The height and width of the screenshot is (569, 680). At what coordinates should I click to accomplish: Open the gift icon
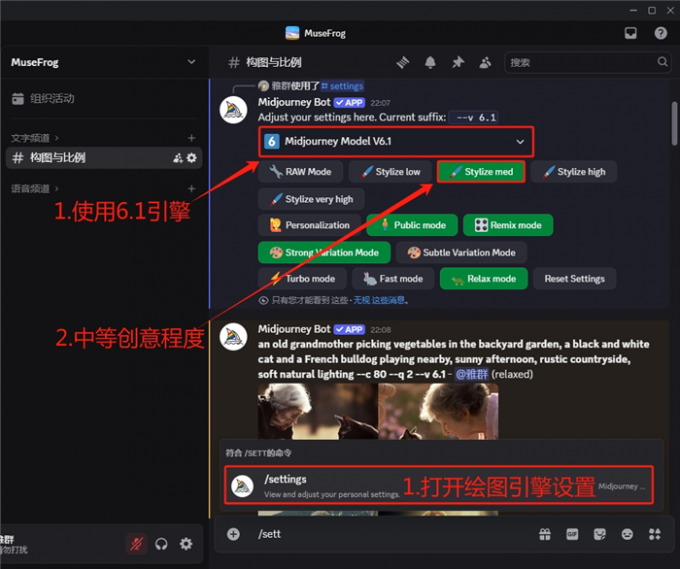tap(545, 534)
